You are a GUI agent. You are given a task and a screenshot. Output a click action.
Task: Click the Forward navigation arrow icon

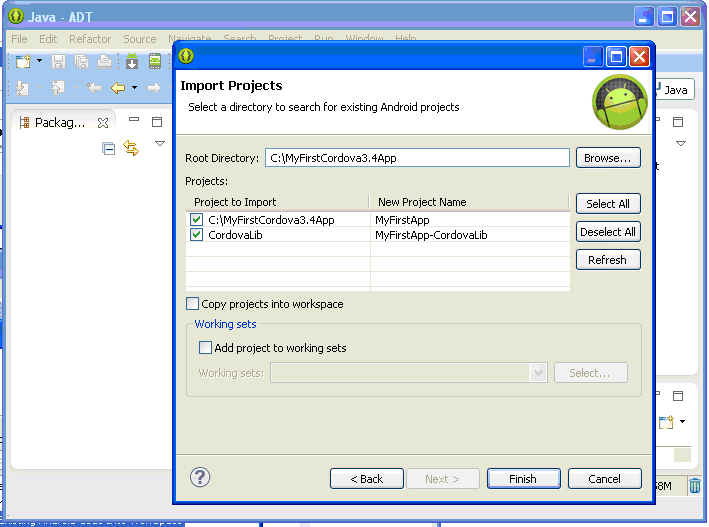(x=154, y=87)
